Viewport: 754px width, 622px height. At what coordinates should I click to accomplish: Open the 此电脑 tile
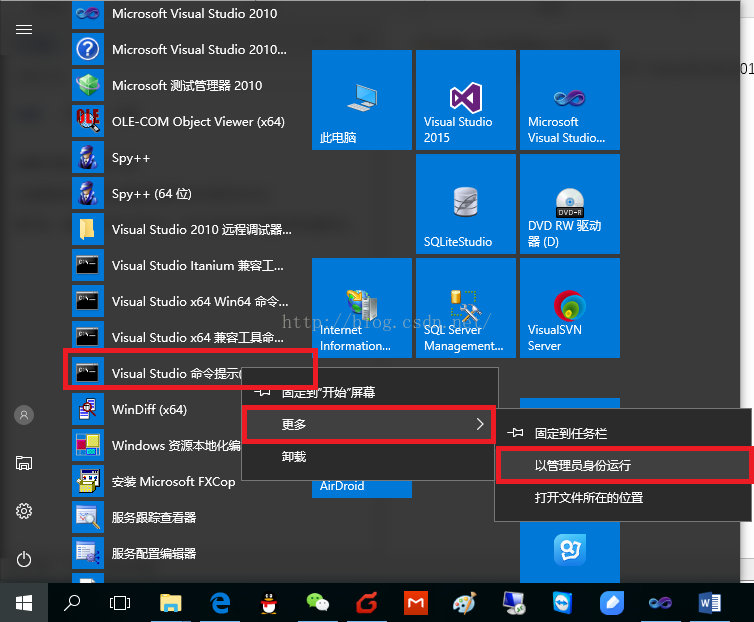tap(362, 100)
